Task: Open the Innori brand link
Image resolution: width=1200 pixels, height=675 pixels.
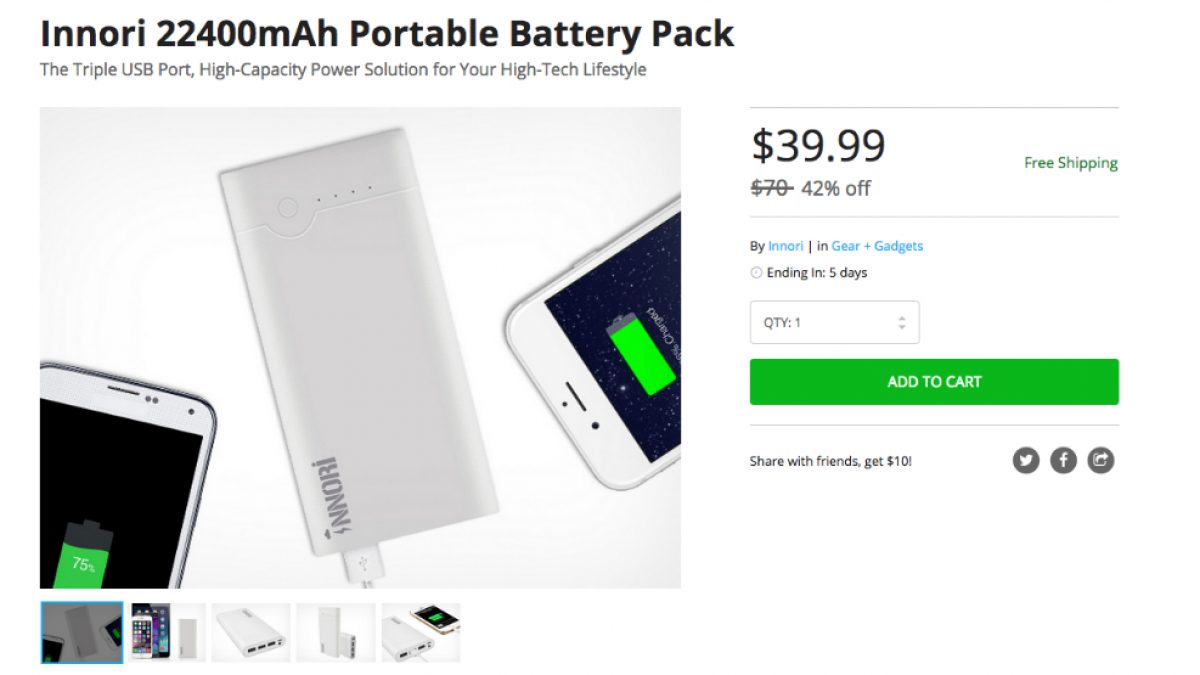Action: tap(786, 246)
